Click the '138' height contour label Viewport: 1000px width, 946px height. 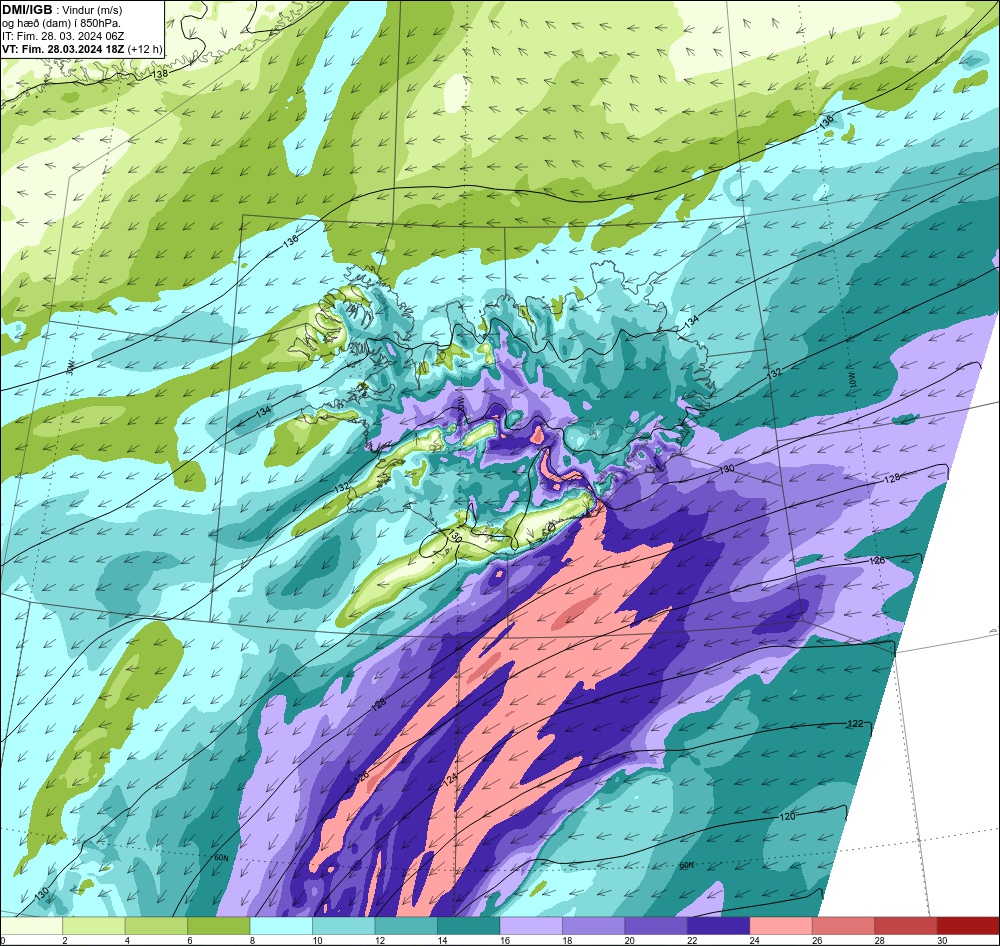(160, 74)
